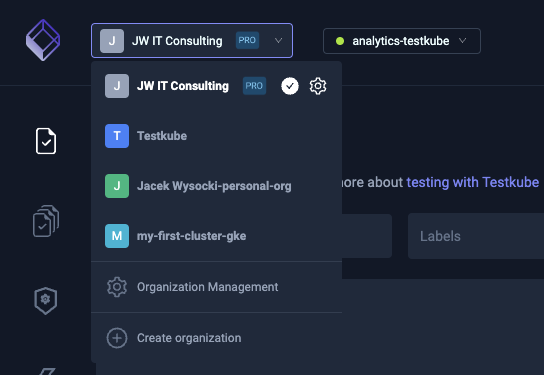Open the shield gear sidebar icon
The height and width of the screenshot is (375, 544).
click(45, 301)
